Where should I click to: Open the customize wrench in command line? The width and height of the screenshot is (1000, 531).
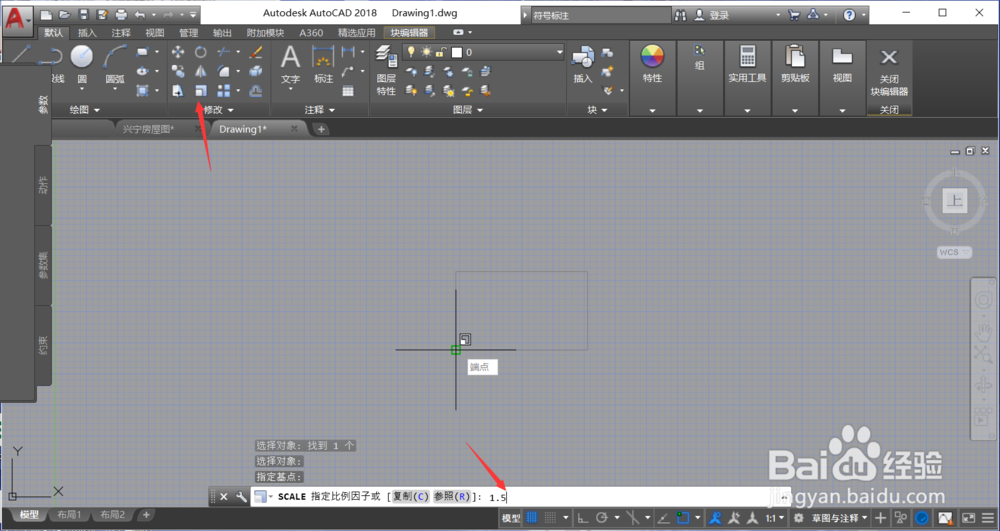tap(241, 497)
